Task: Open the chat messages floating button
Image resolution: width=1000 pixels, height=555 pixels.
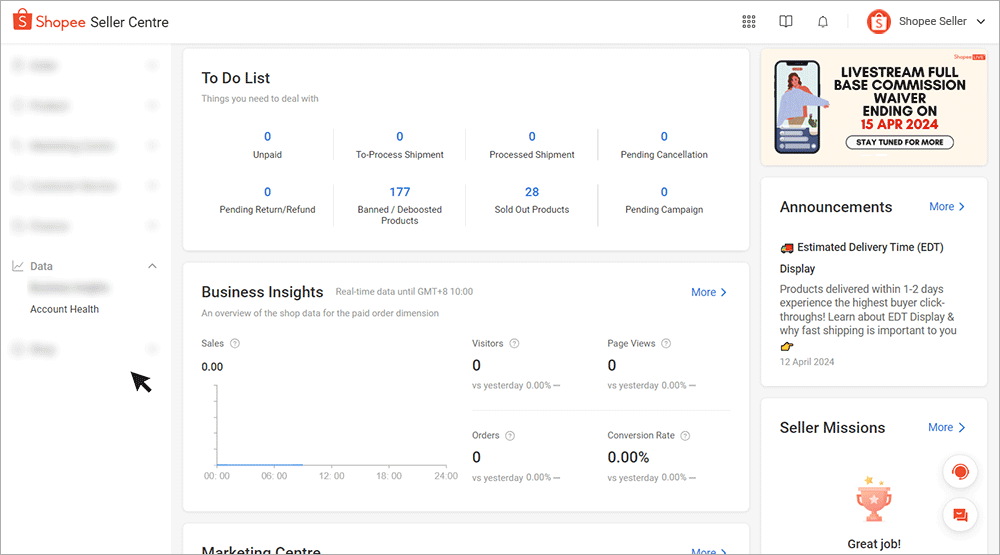Action: [x=960, y=515]
